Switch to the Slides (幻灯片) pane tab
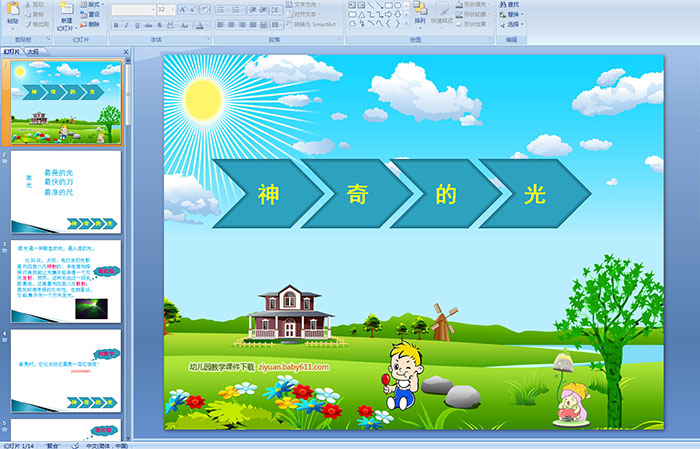 point(11,50)
